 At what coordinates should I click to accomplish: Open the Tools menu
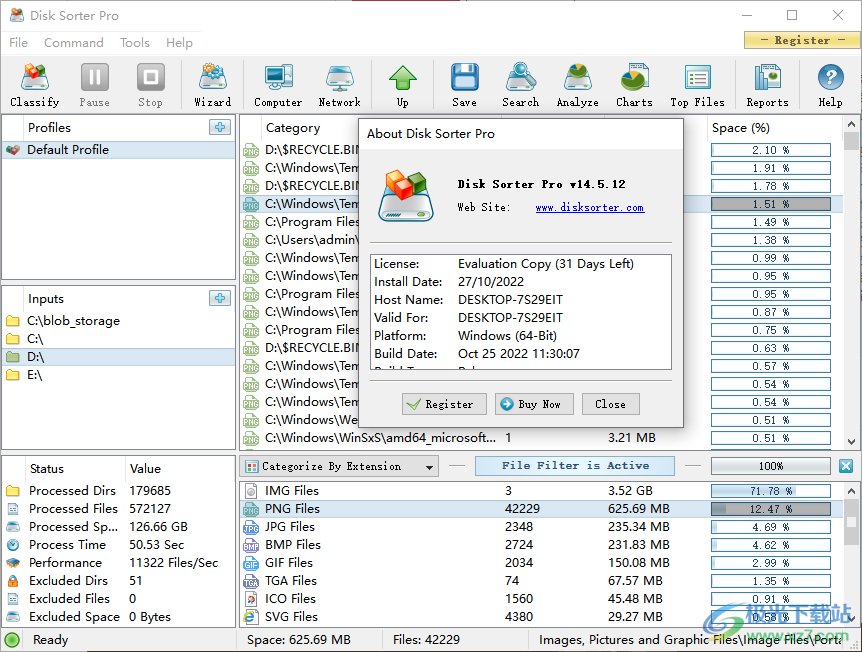click(135, 42)
